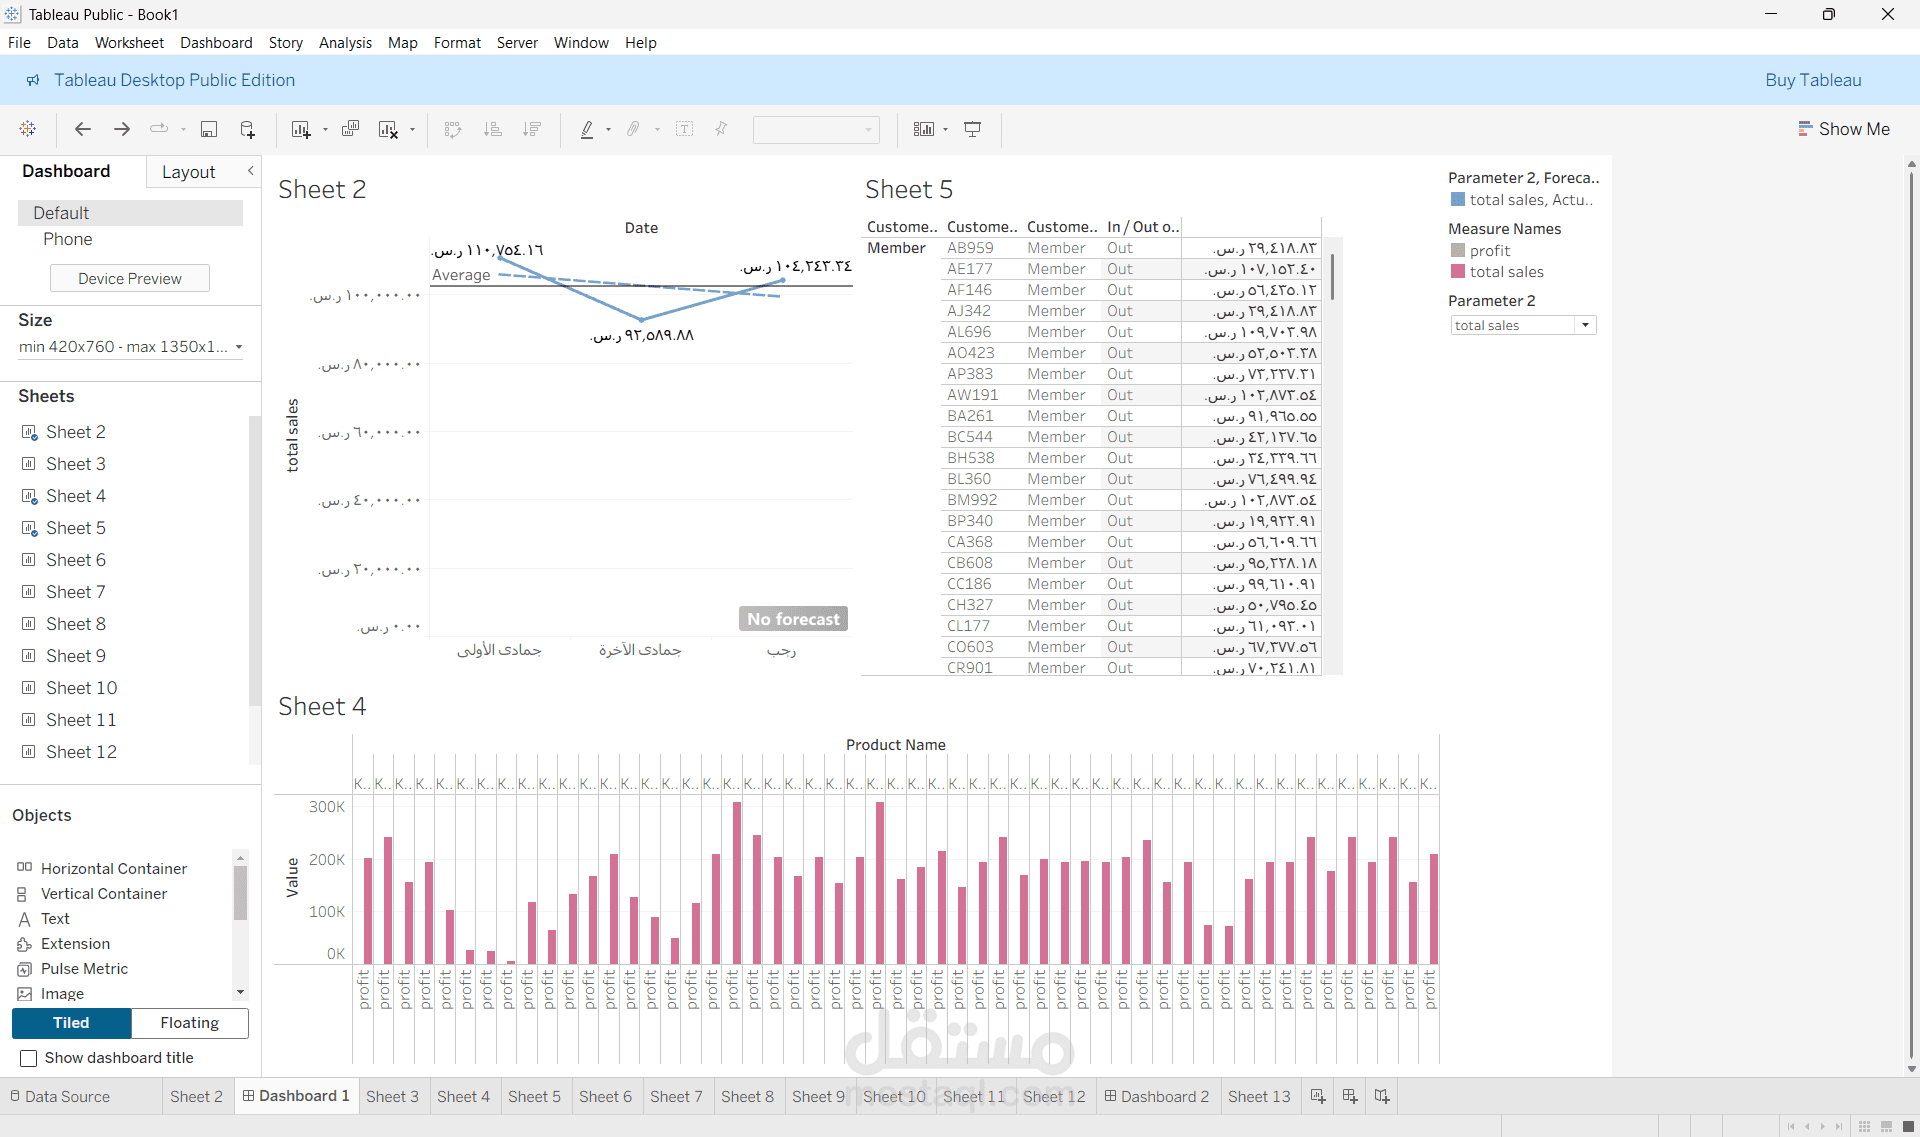
Task: Click the total sales pink color swatch
Action: tap(1458, 271)
